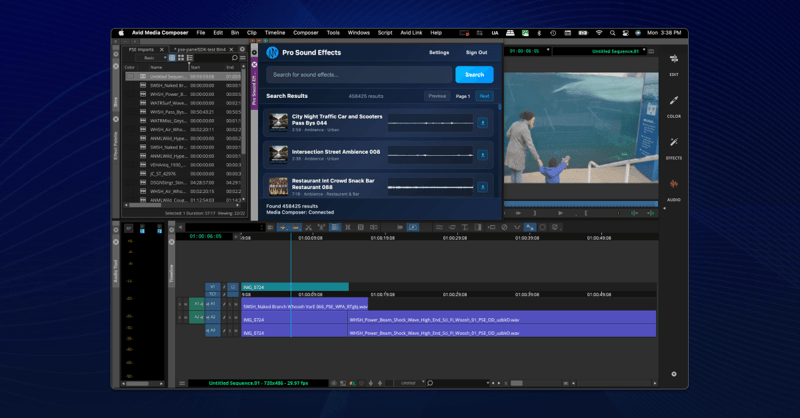Click the monitor position bar under the video

tap(581, 204)
